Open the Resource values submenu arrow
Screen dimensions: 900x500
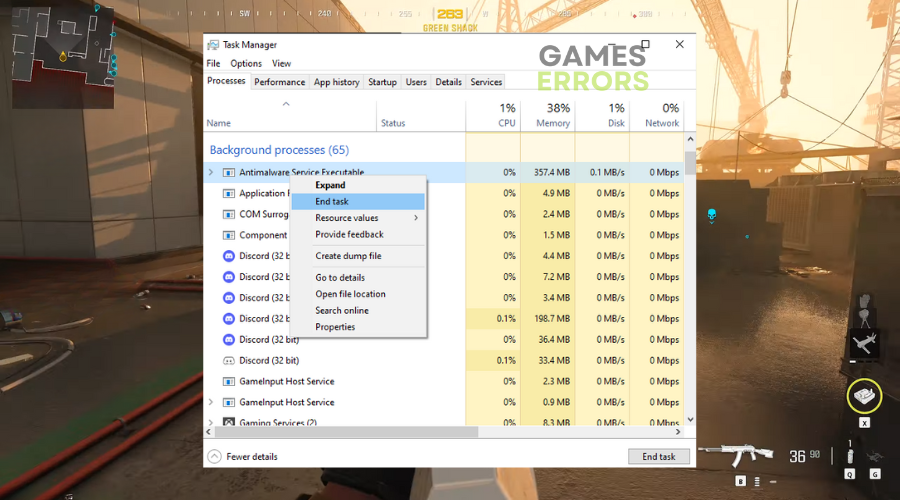[416, 218]
